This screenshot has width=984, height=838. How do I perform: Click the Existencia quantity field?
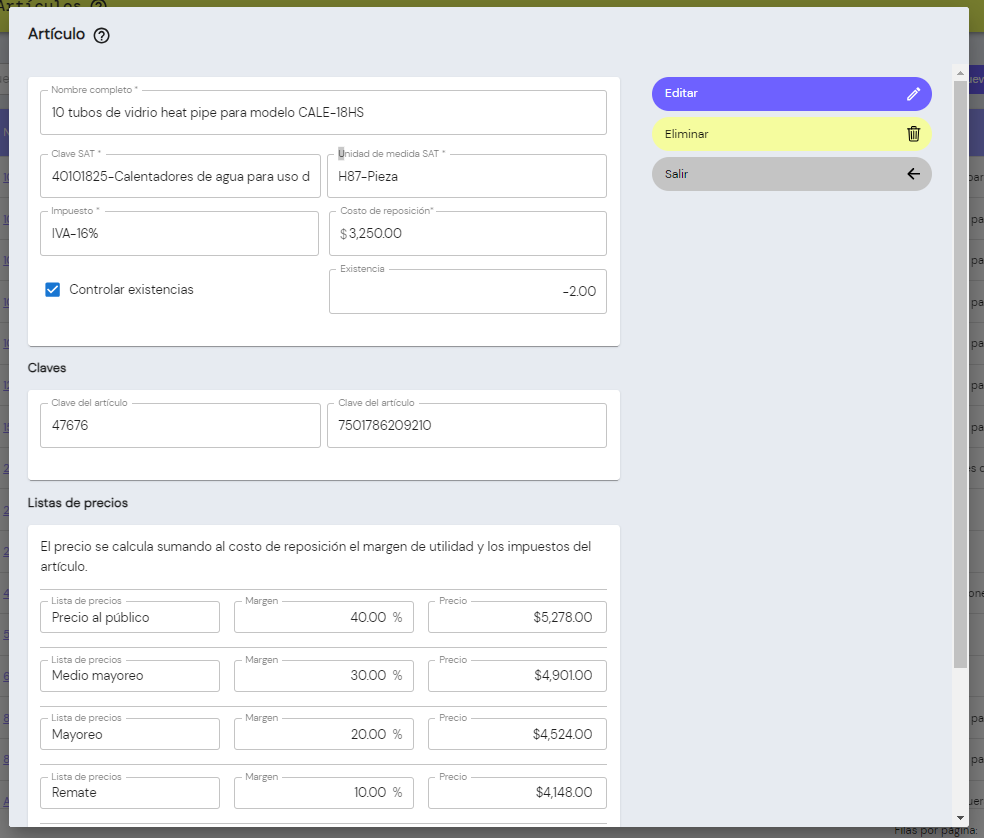pos(466,292)
